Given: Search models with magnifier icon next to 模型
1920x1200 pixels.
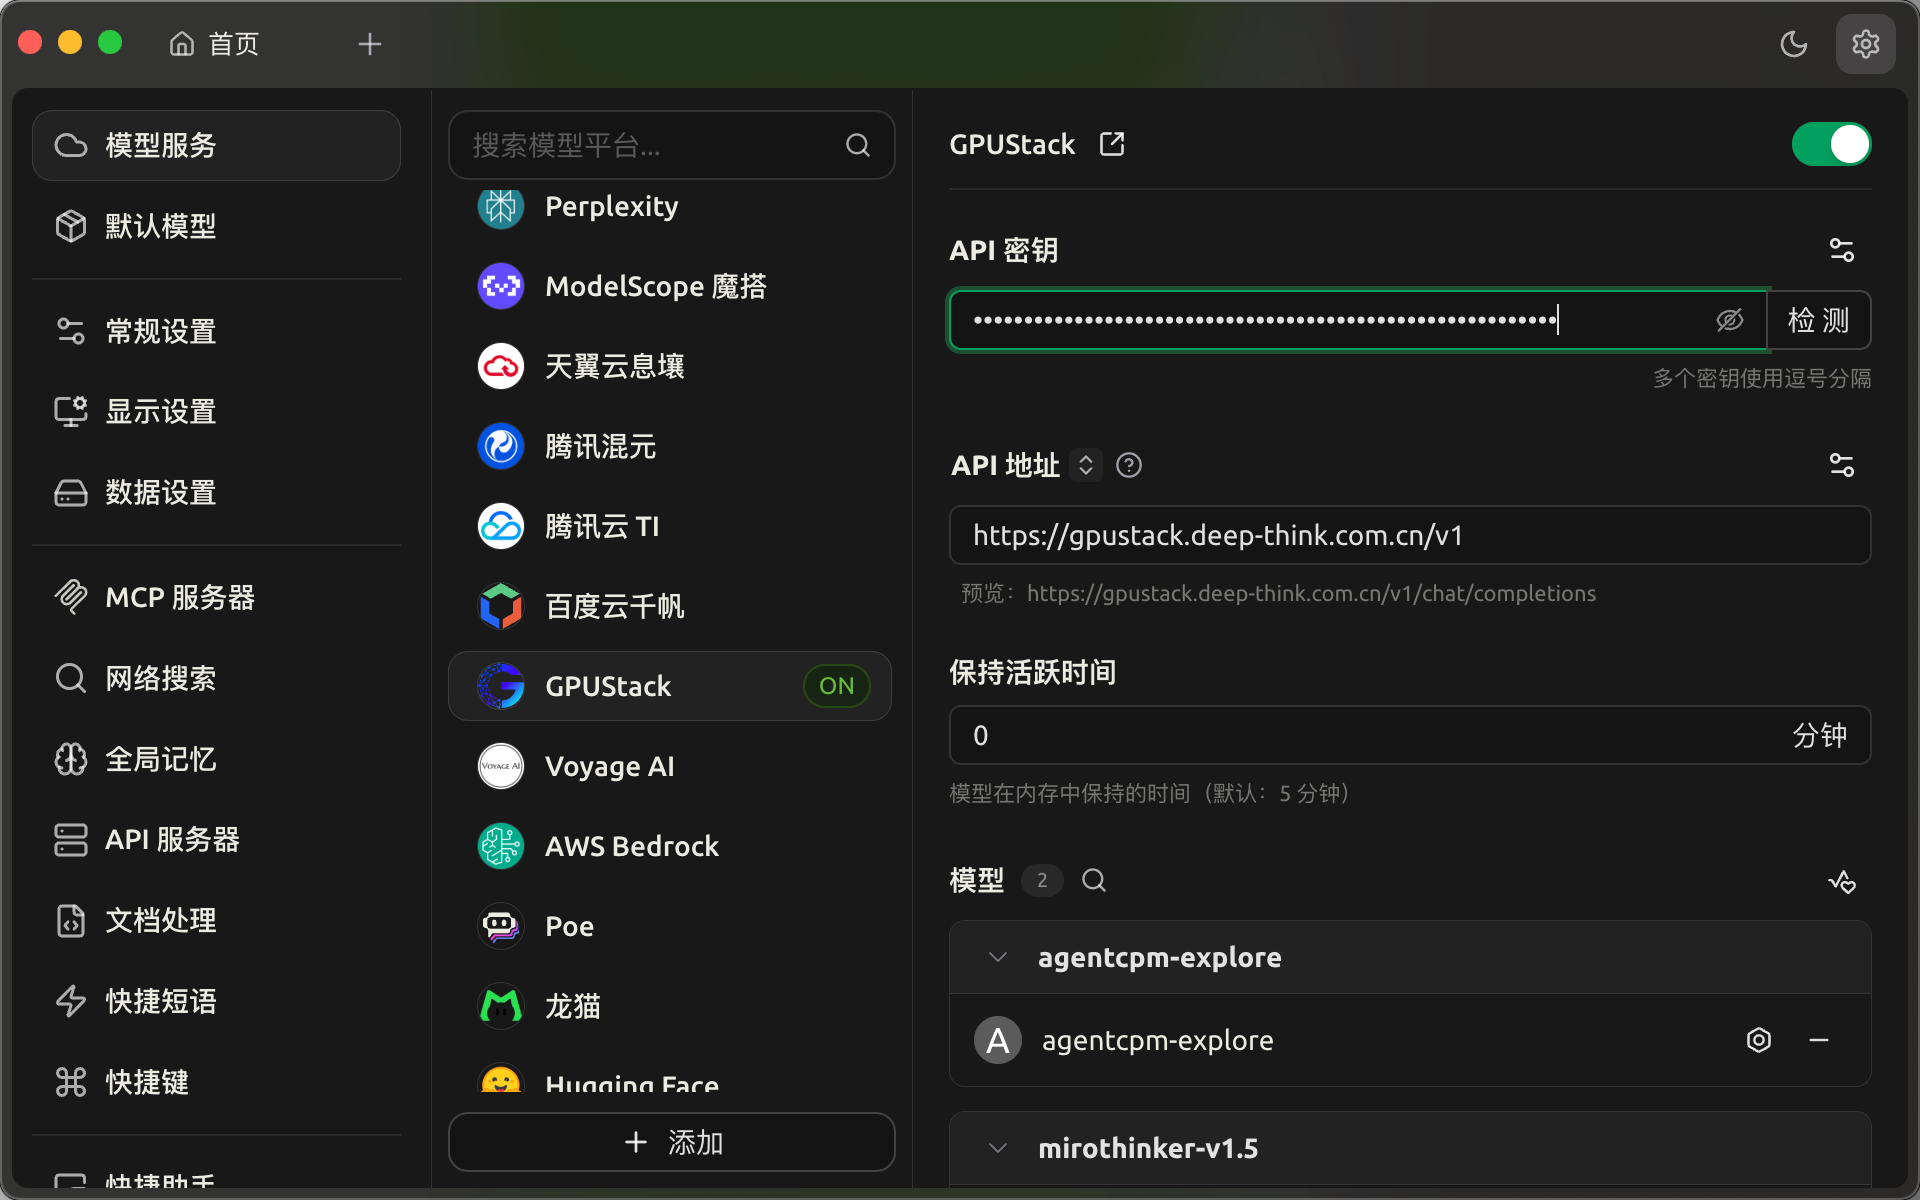Looking at the screenshot, I should point(1094,880).
